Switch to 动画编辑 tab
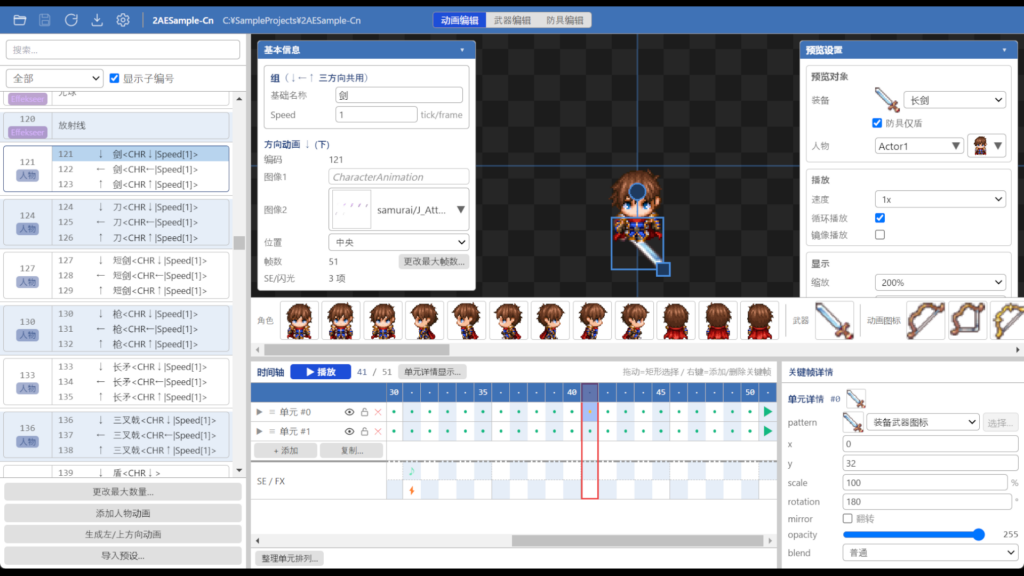 click(460, 20)
